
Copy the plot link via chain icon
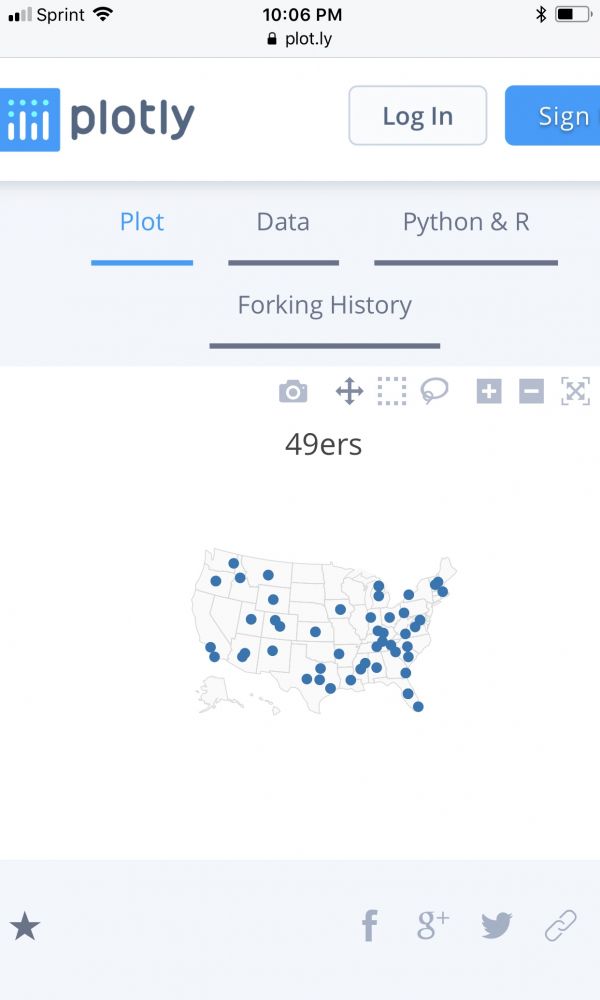pyautogui.click(x=561, y=926)
